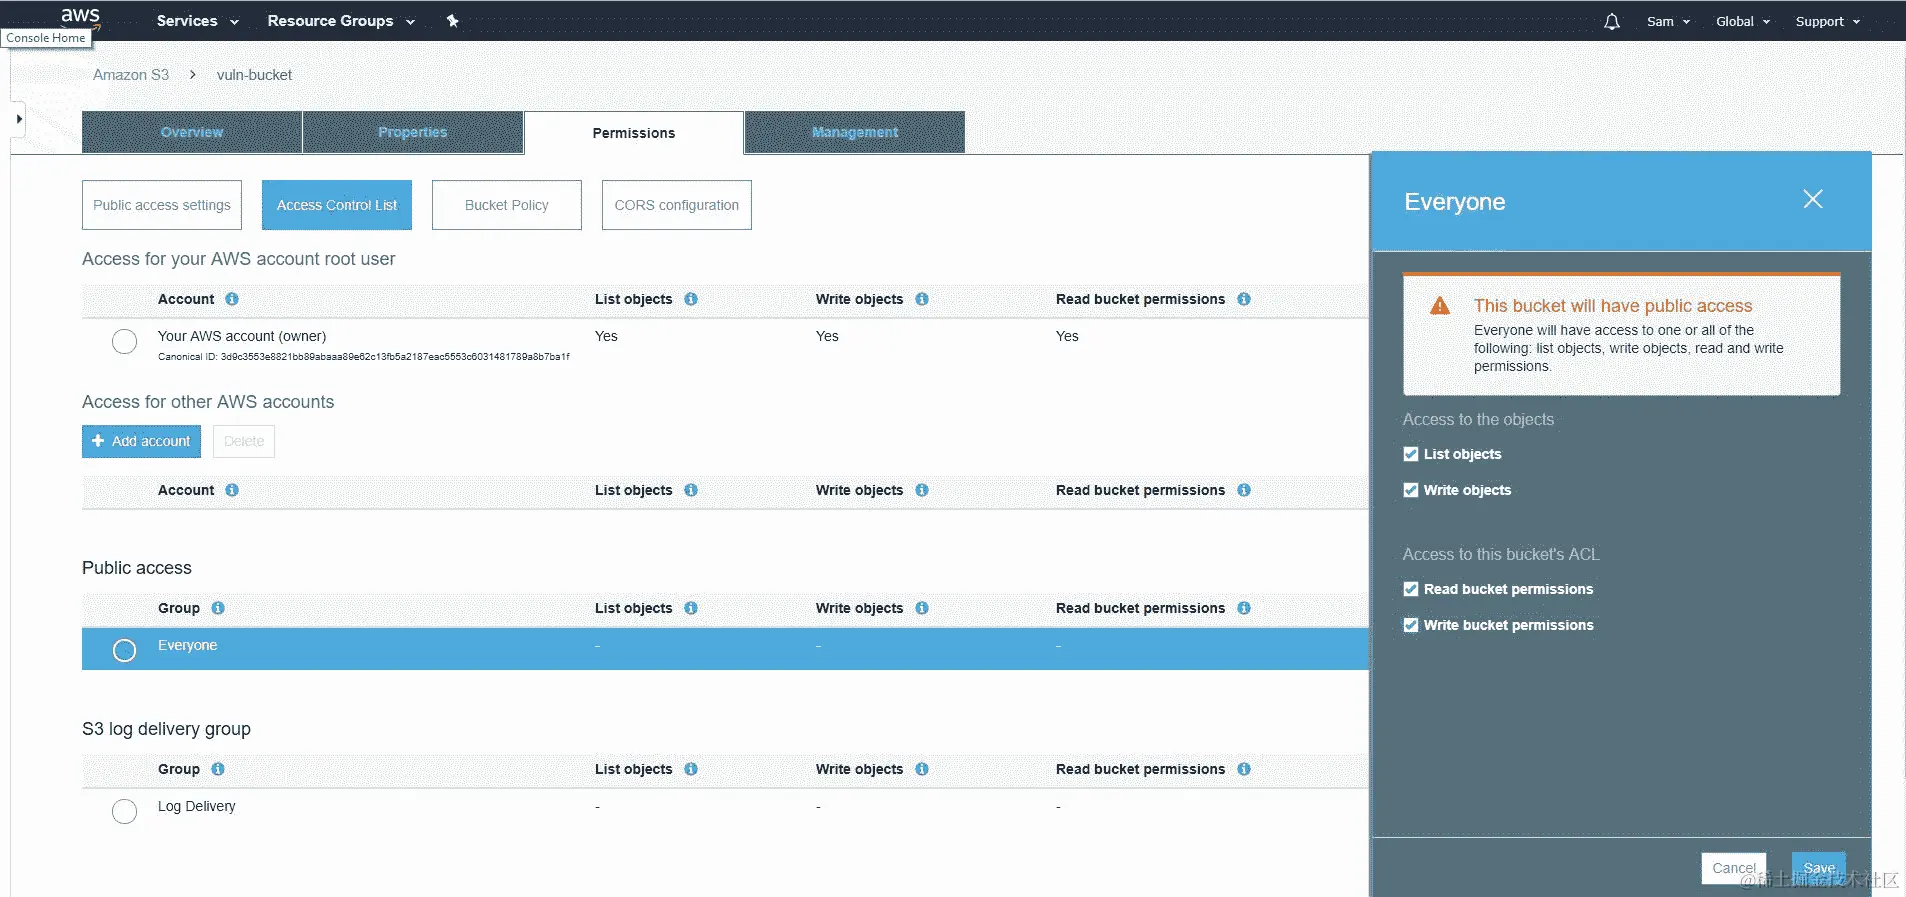The height and width of the screenshot is (897, 1906).
Task: Show Write objects info in Public access table
Action: pos(922,608)
